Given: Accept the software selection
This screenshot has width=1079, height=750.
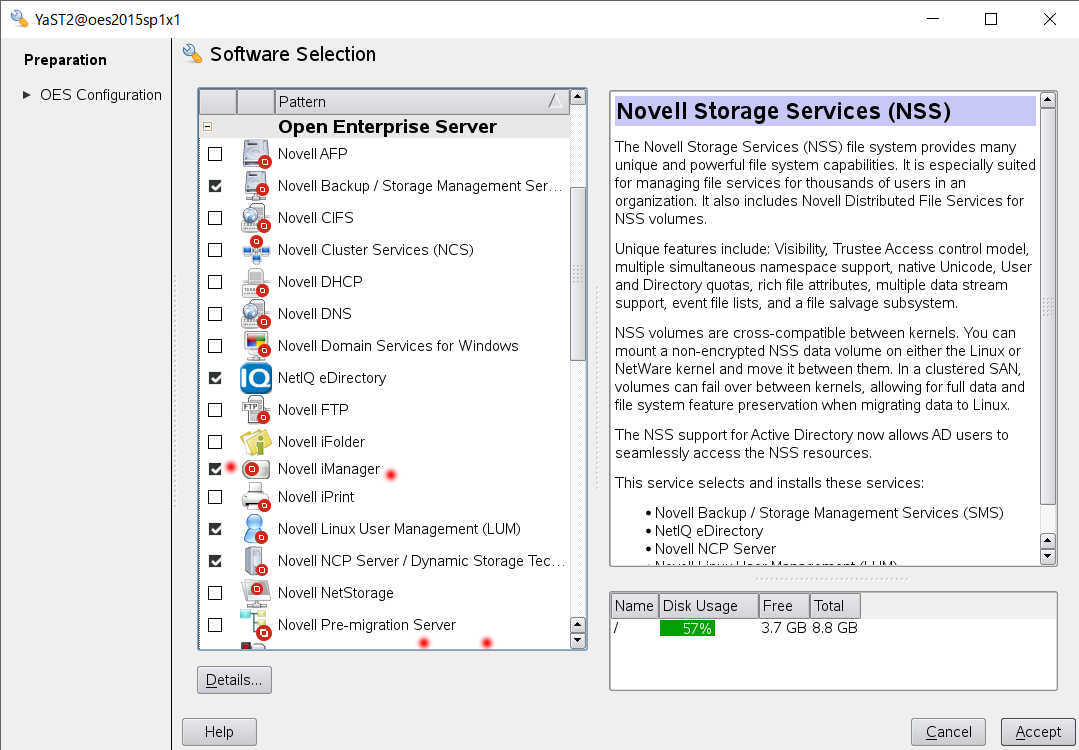Looking at the screenshot, I should 1038,732.
